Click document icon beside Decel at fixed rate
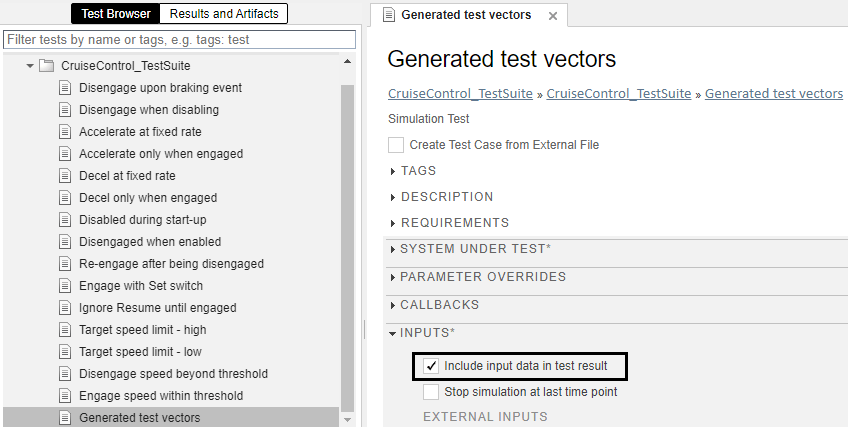This screenshot has width=848, height=427. 66,176
